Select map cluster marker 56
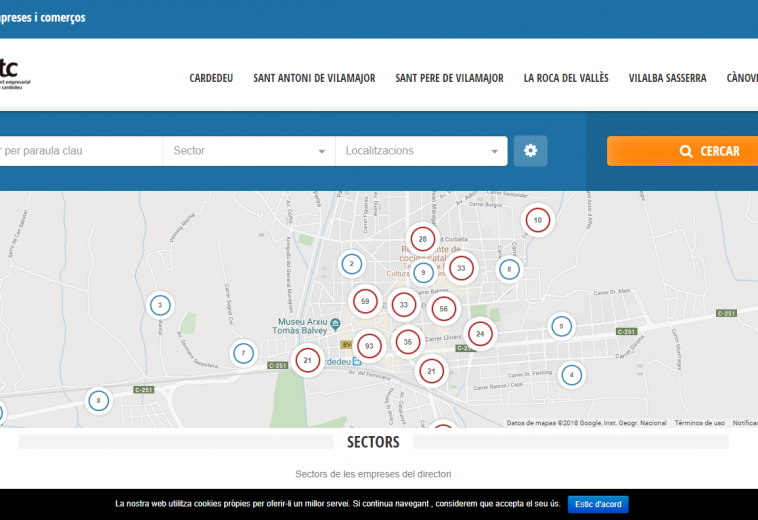Screen dimensions: 758x520 (x=443, y=309)
